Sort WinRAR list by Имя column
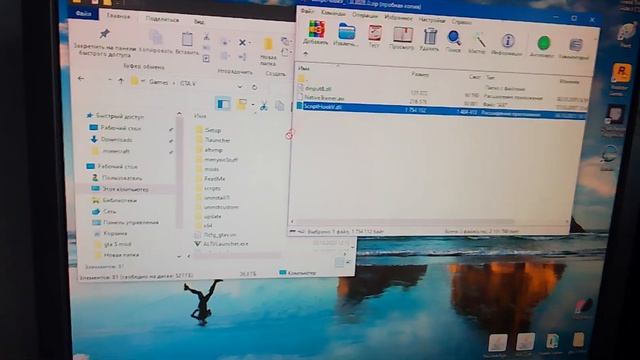 pos(303,68)
